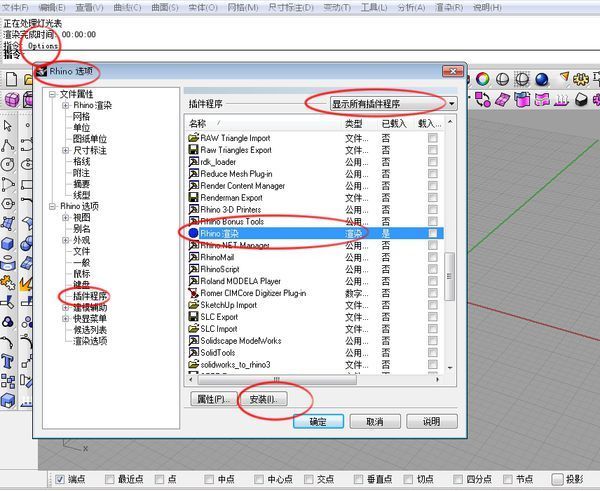Screen dimensions: 600x491
Task: Click the gear options icon in toolbar
Action: [580, 79]
